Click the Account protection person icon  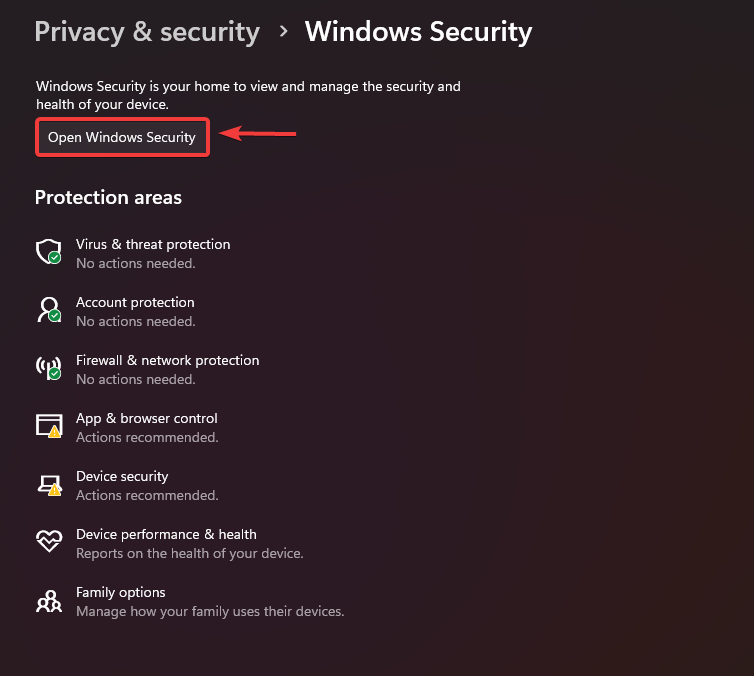coord(48,310)
